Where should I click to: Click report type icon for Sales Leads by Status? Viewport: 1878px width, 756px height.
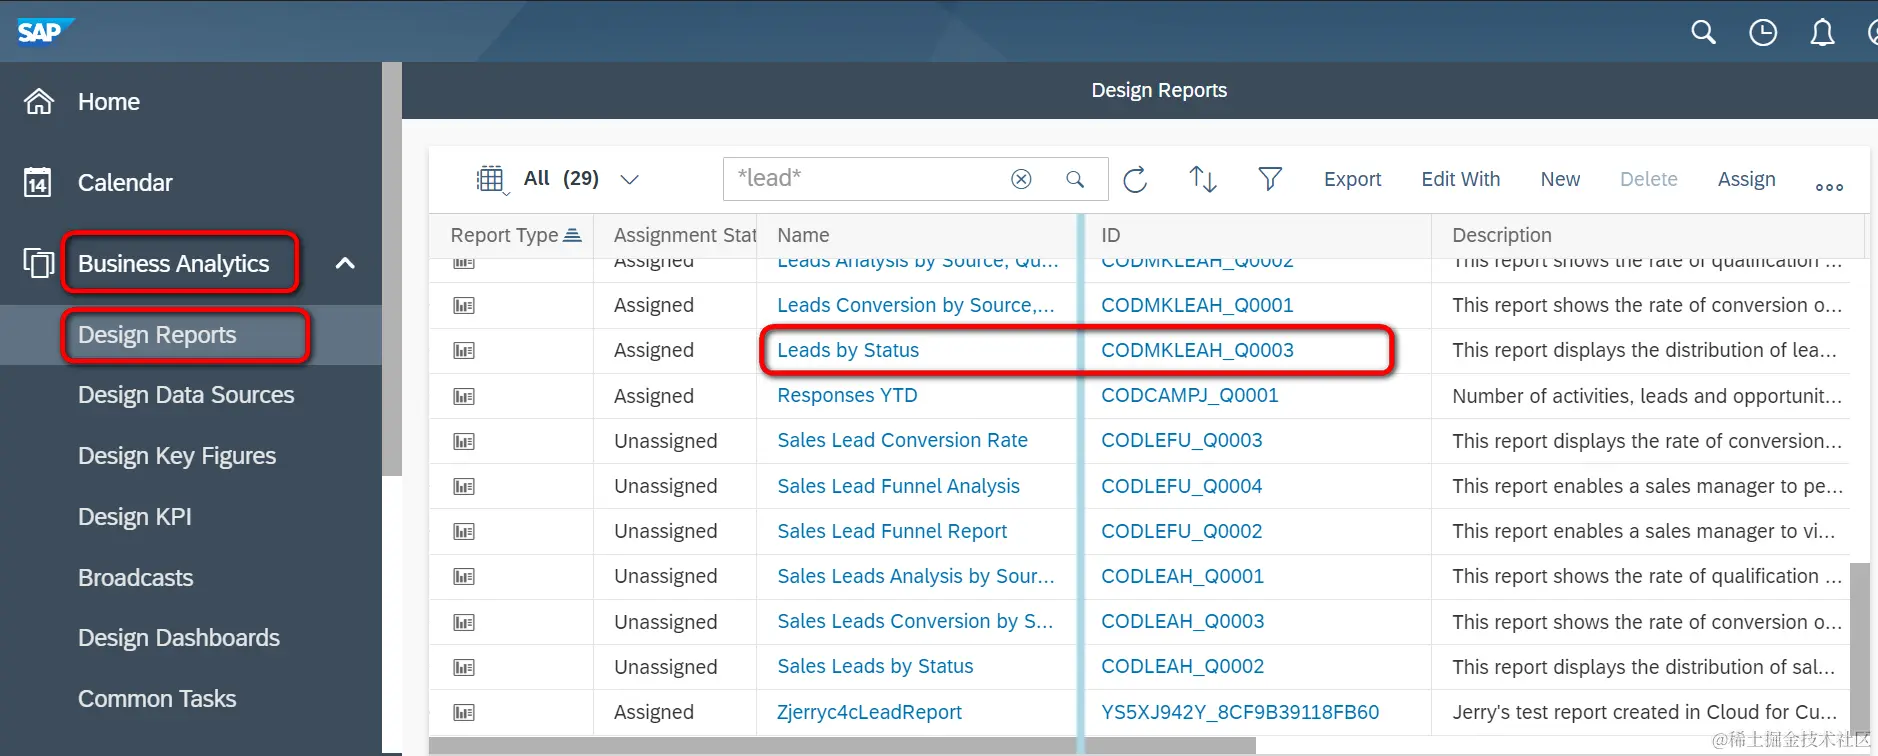pos(464,667)
